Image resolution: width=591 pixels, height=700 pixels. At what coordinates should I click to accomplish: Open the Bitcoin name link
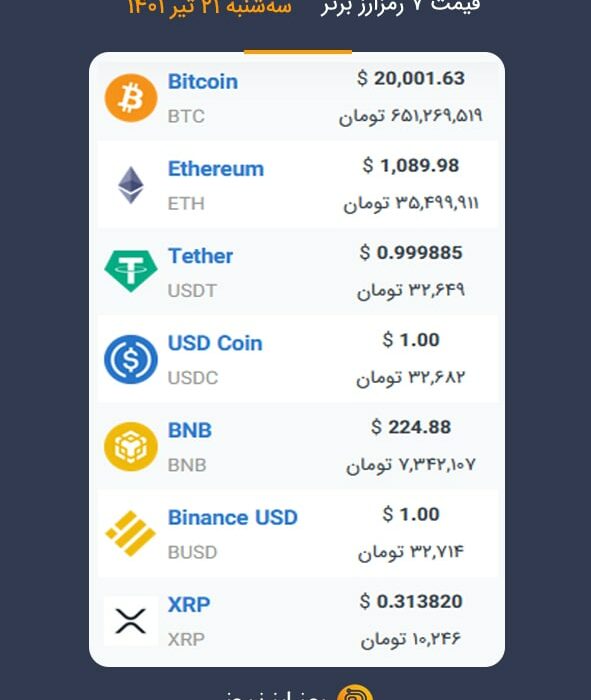(203, 82)
